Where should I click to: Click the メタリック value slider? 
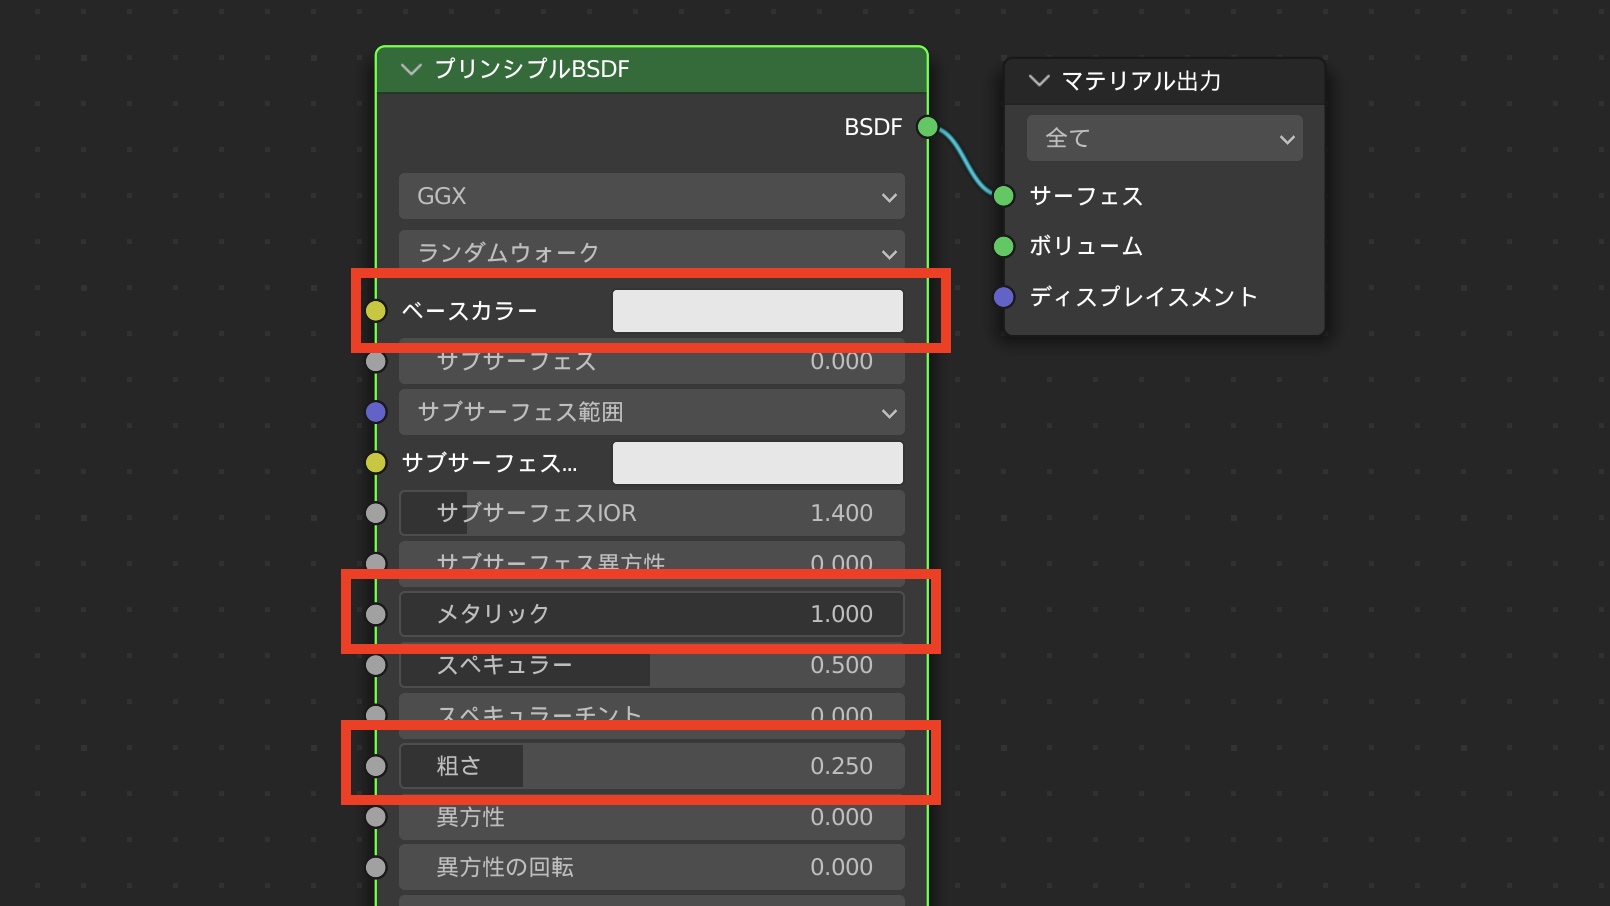tap(651, 614)
